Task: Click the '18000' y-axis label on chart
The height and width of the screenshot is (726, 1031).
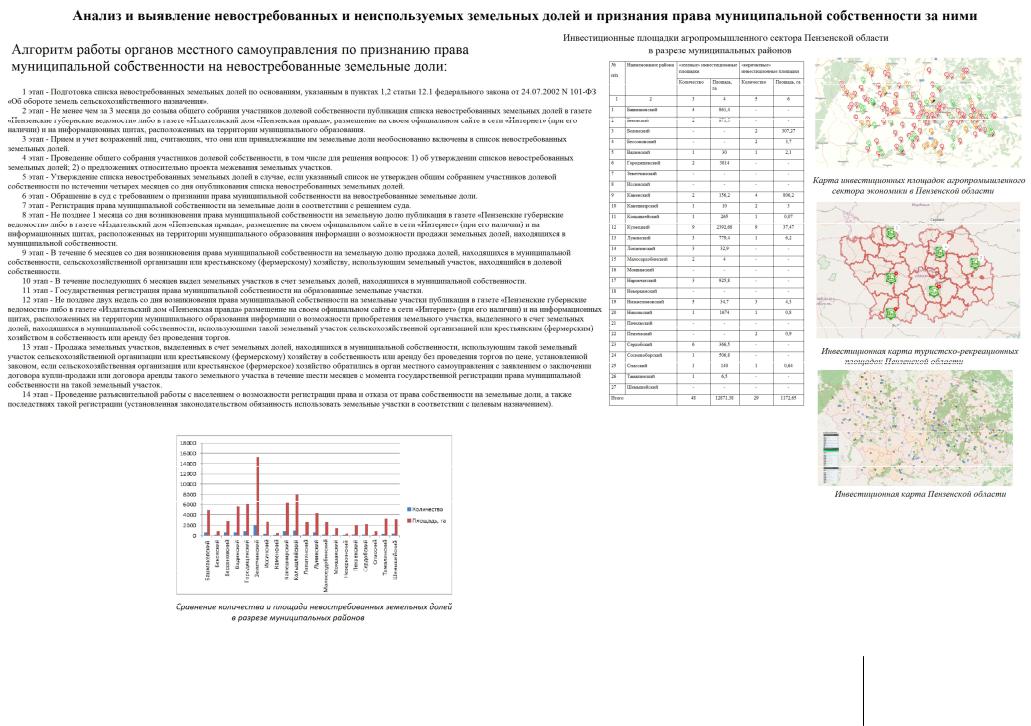Action: 187,443
